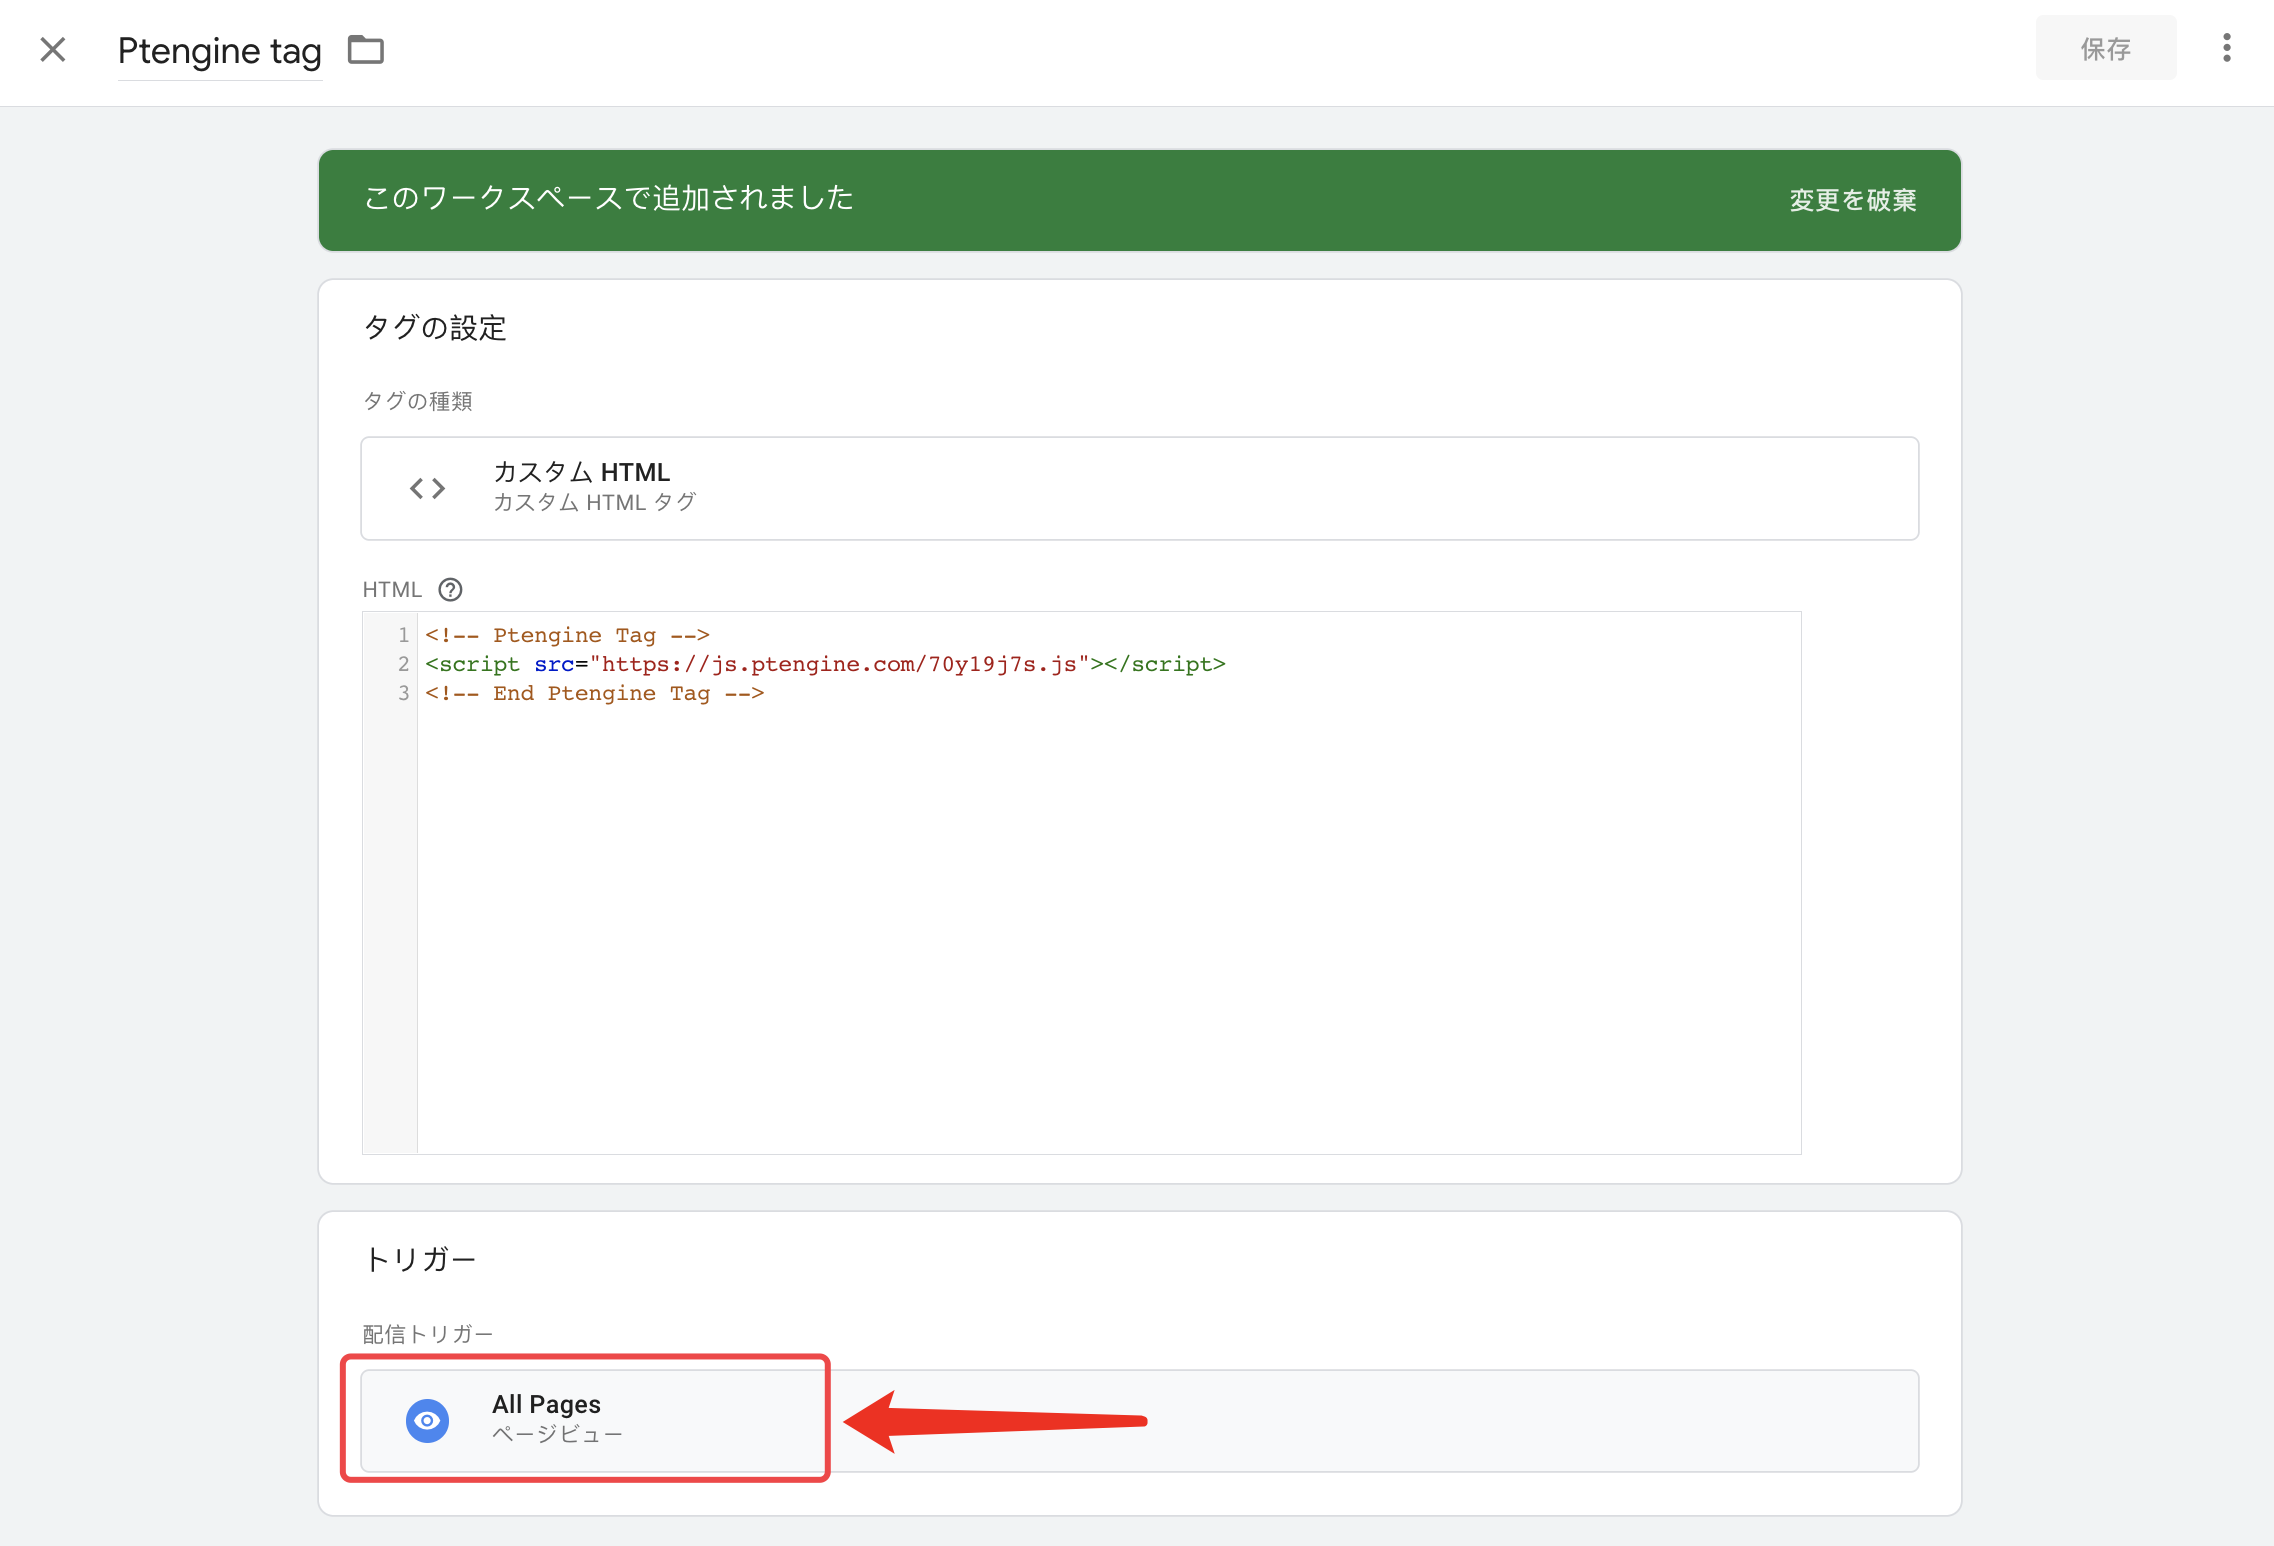Image resolution: width=2274 pixels, height=1546 pixels.
Task: Click code line 1 Ptengine Tag comment
Action: point(567,635)
